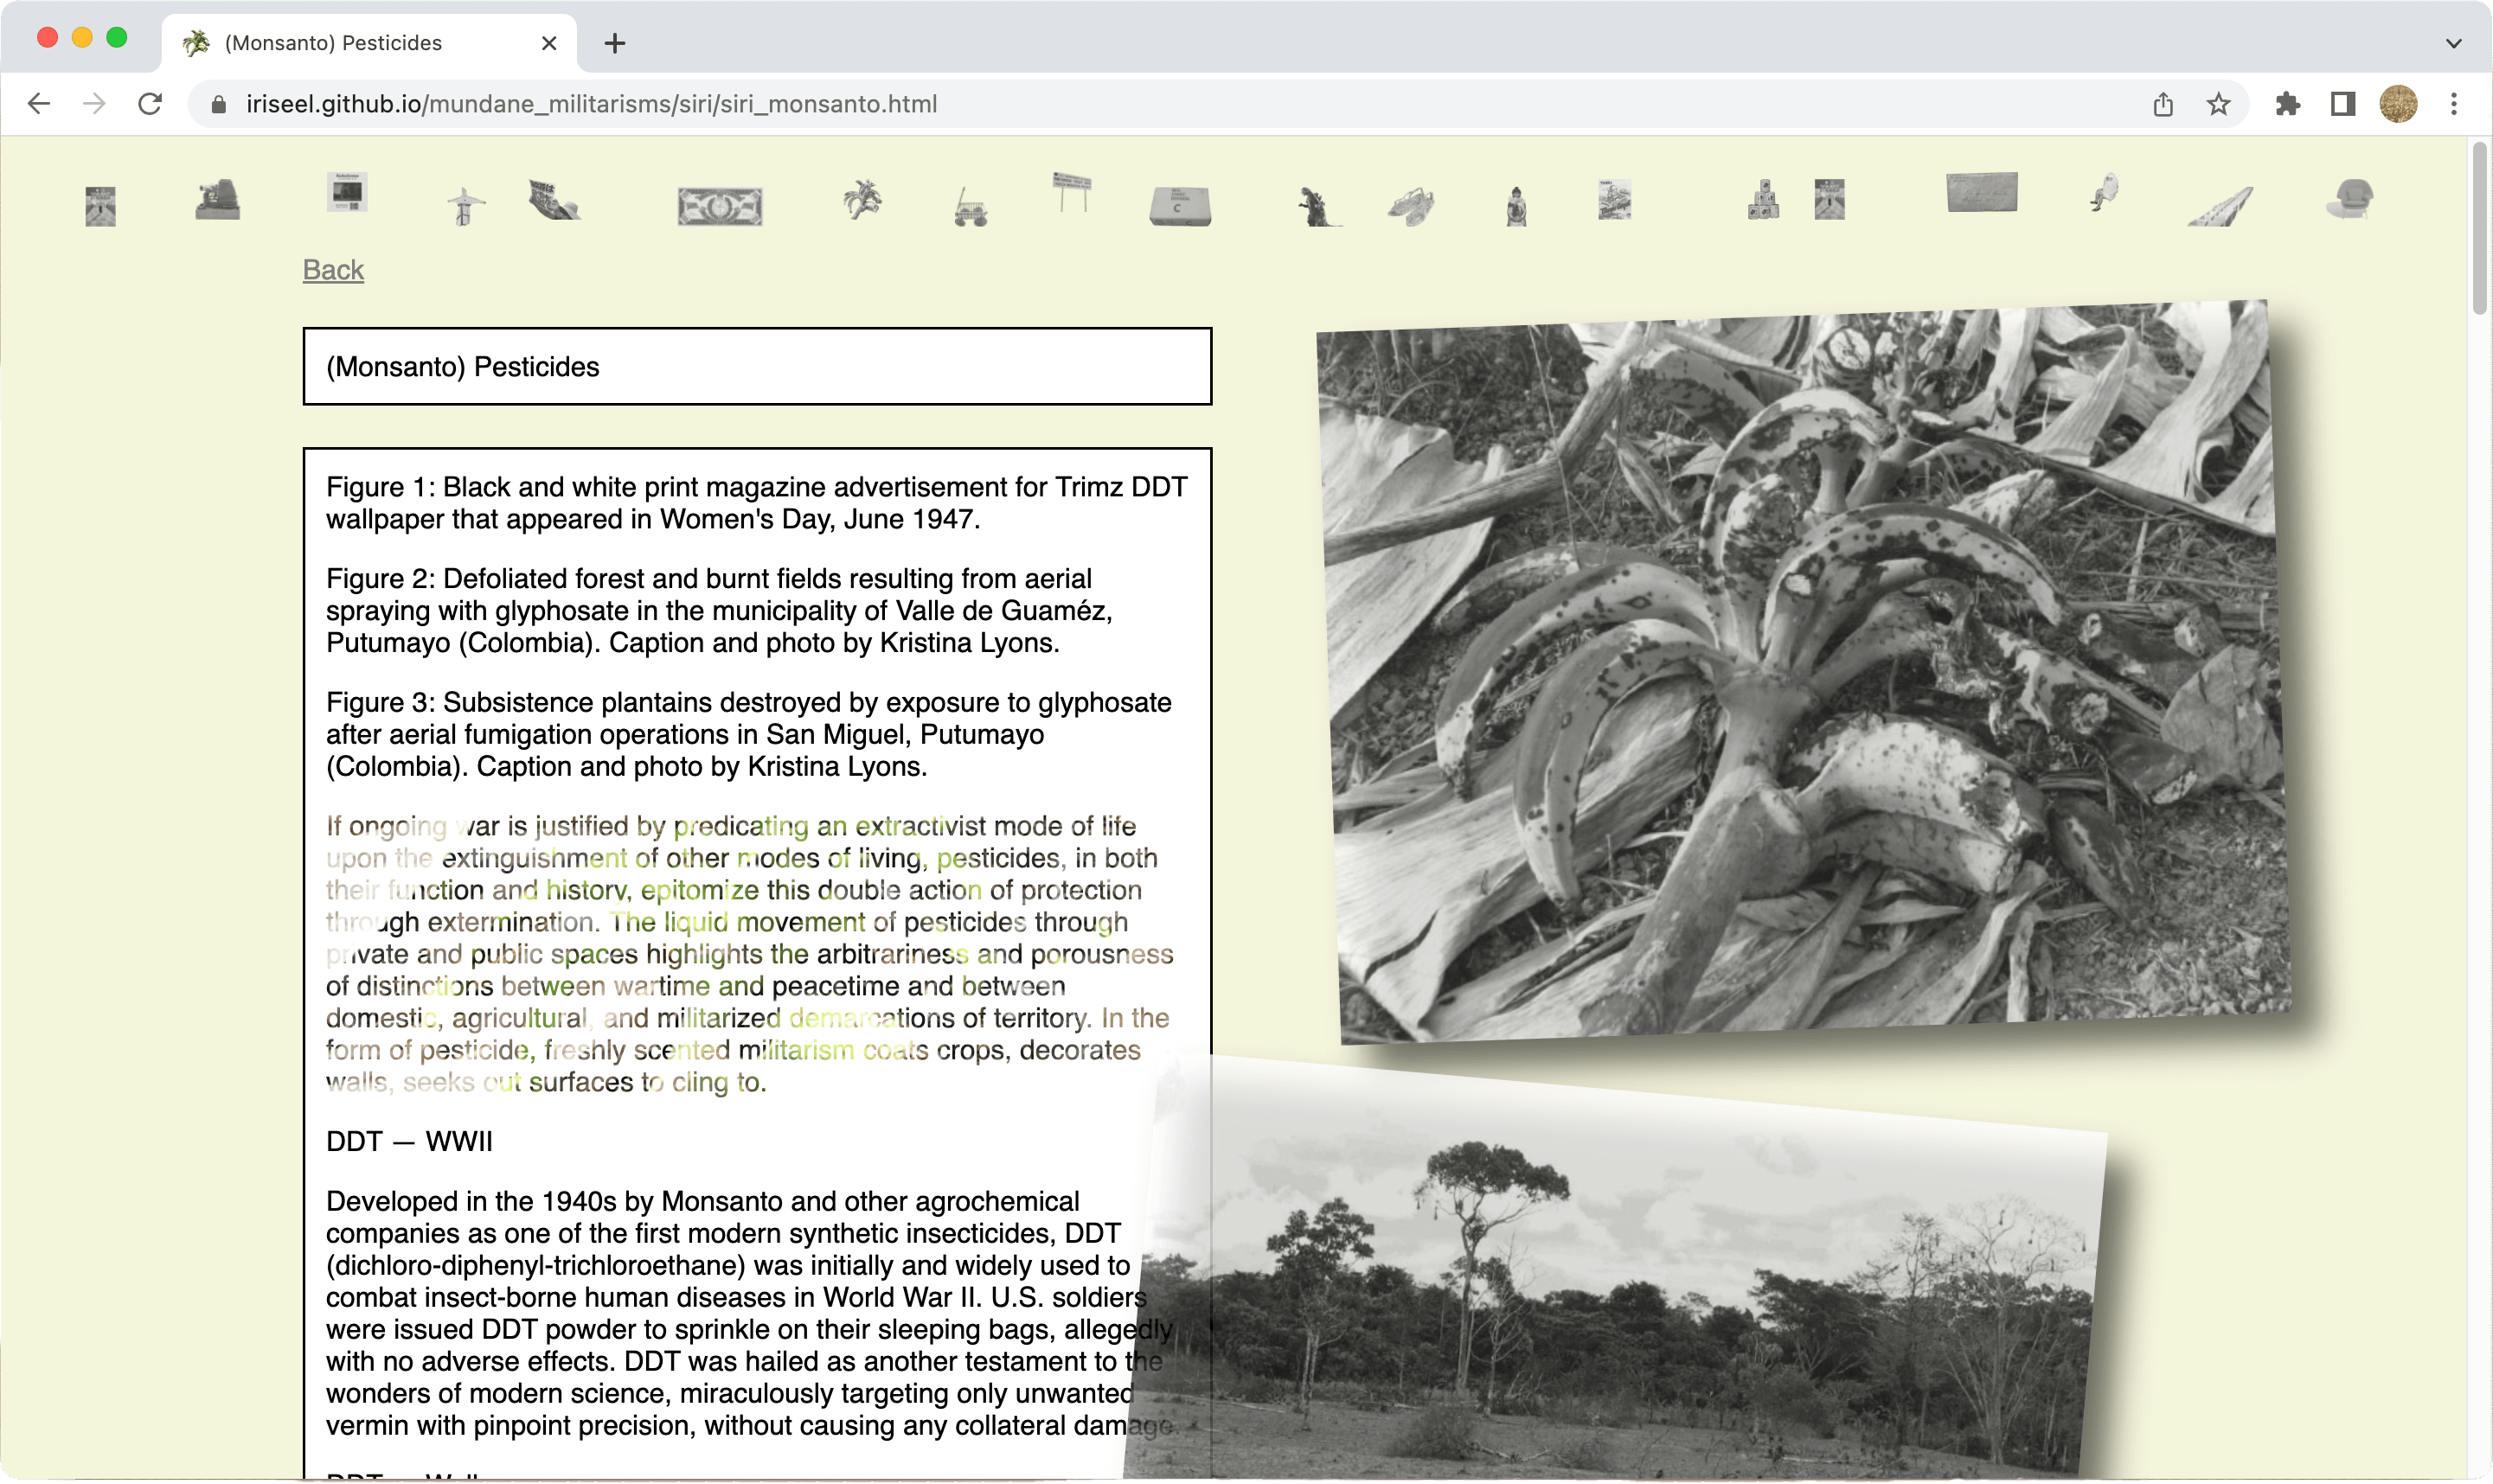This screenshot has height=1484, width=2493.
Task: Select the (Monsanto) Pesticides tab
Action: (x=333, y=43)
